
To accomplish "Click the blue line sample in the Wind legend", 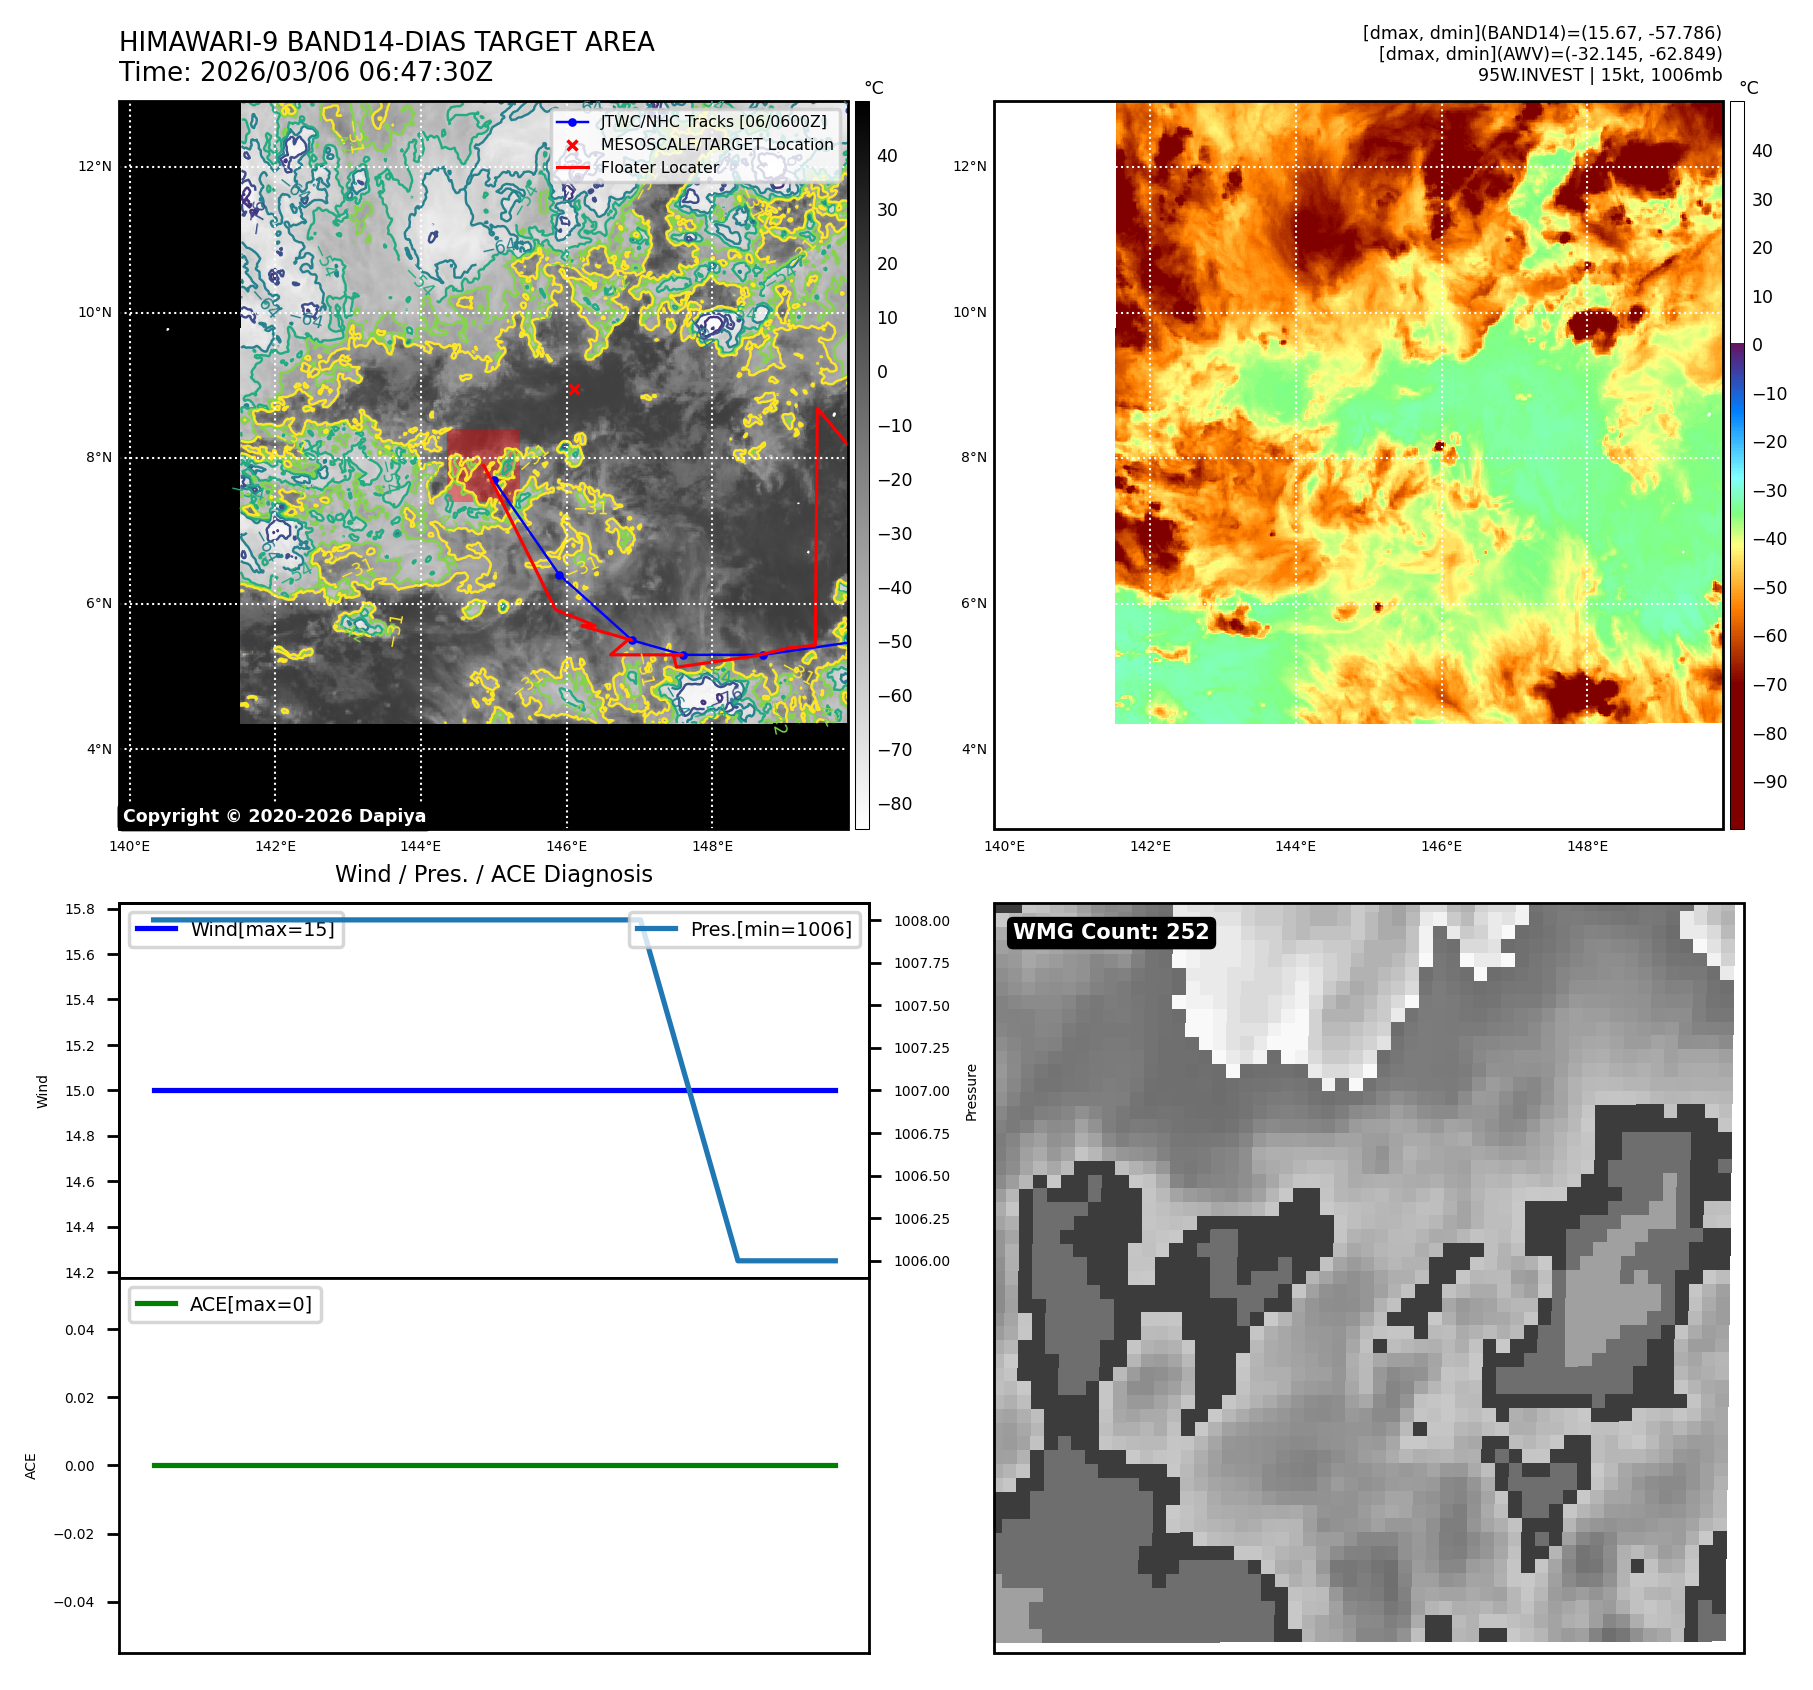I will [156, 929].
